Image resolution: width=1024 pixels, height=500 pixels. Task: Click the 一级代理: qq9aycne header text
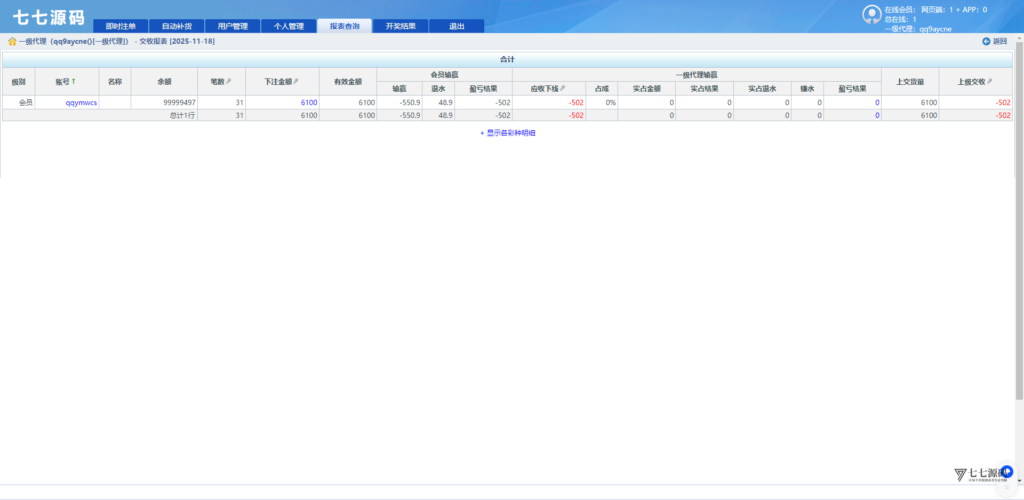918,29
